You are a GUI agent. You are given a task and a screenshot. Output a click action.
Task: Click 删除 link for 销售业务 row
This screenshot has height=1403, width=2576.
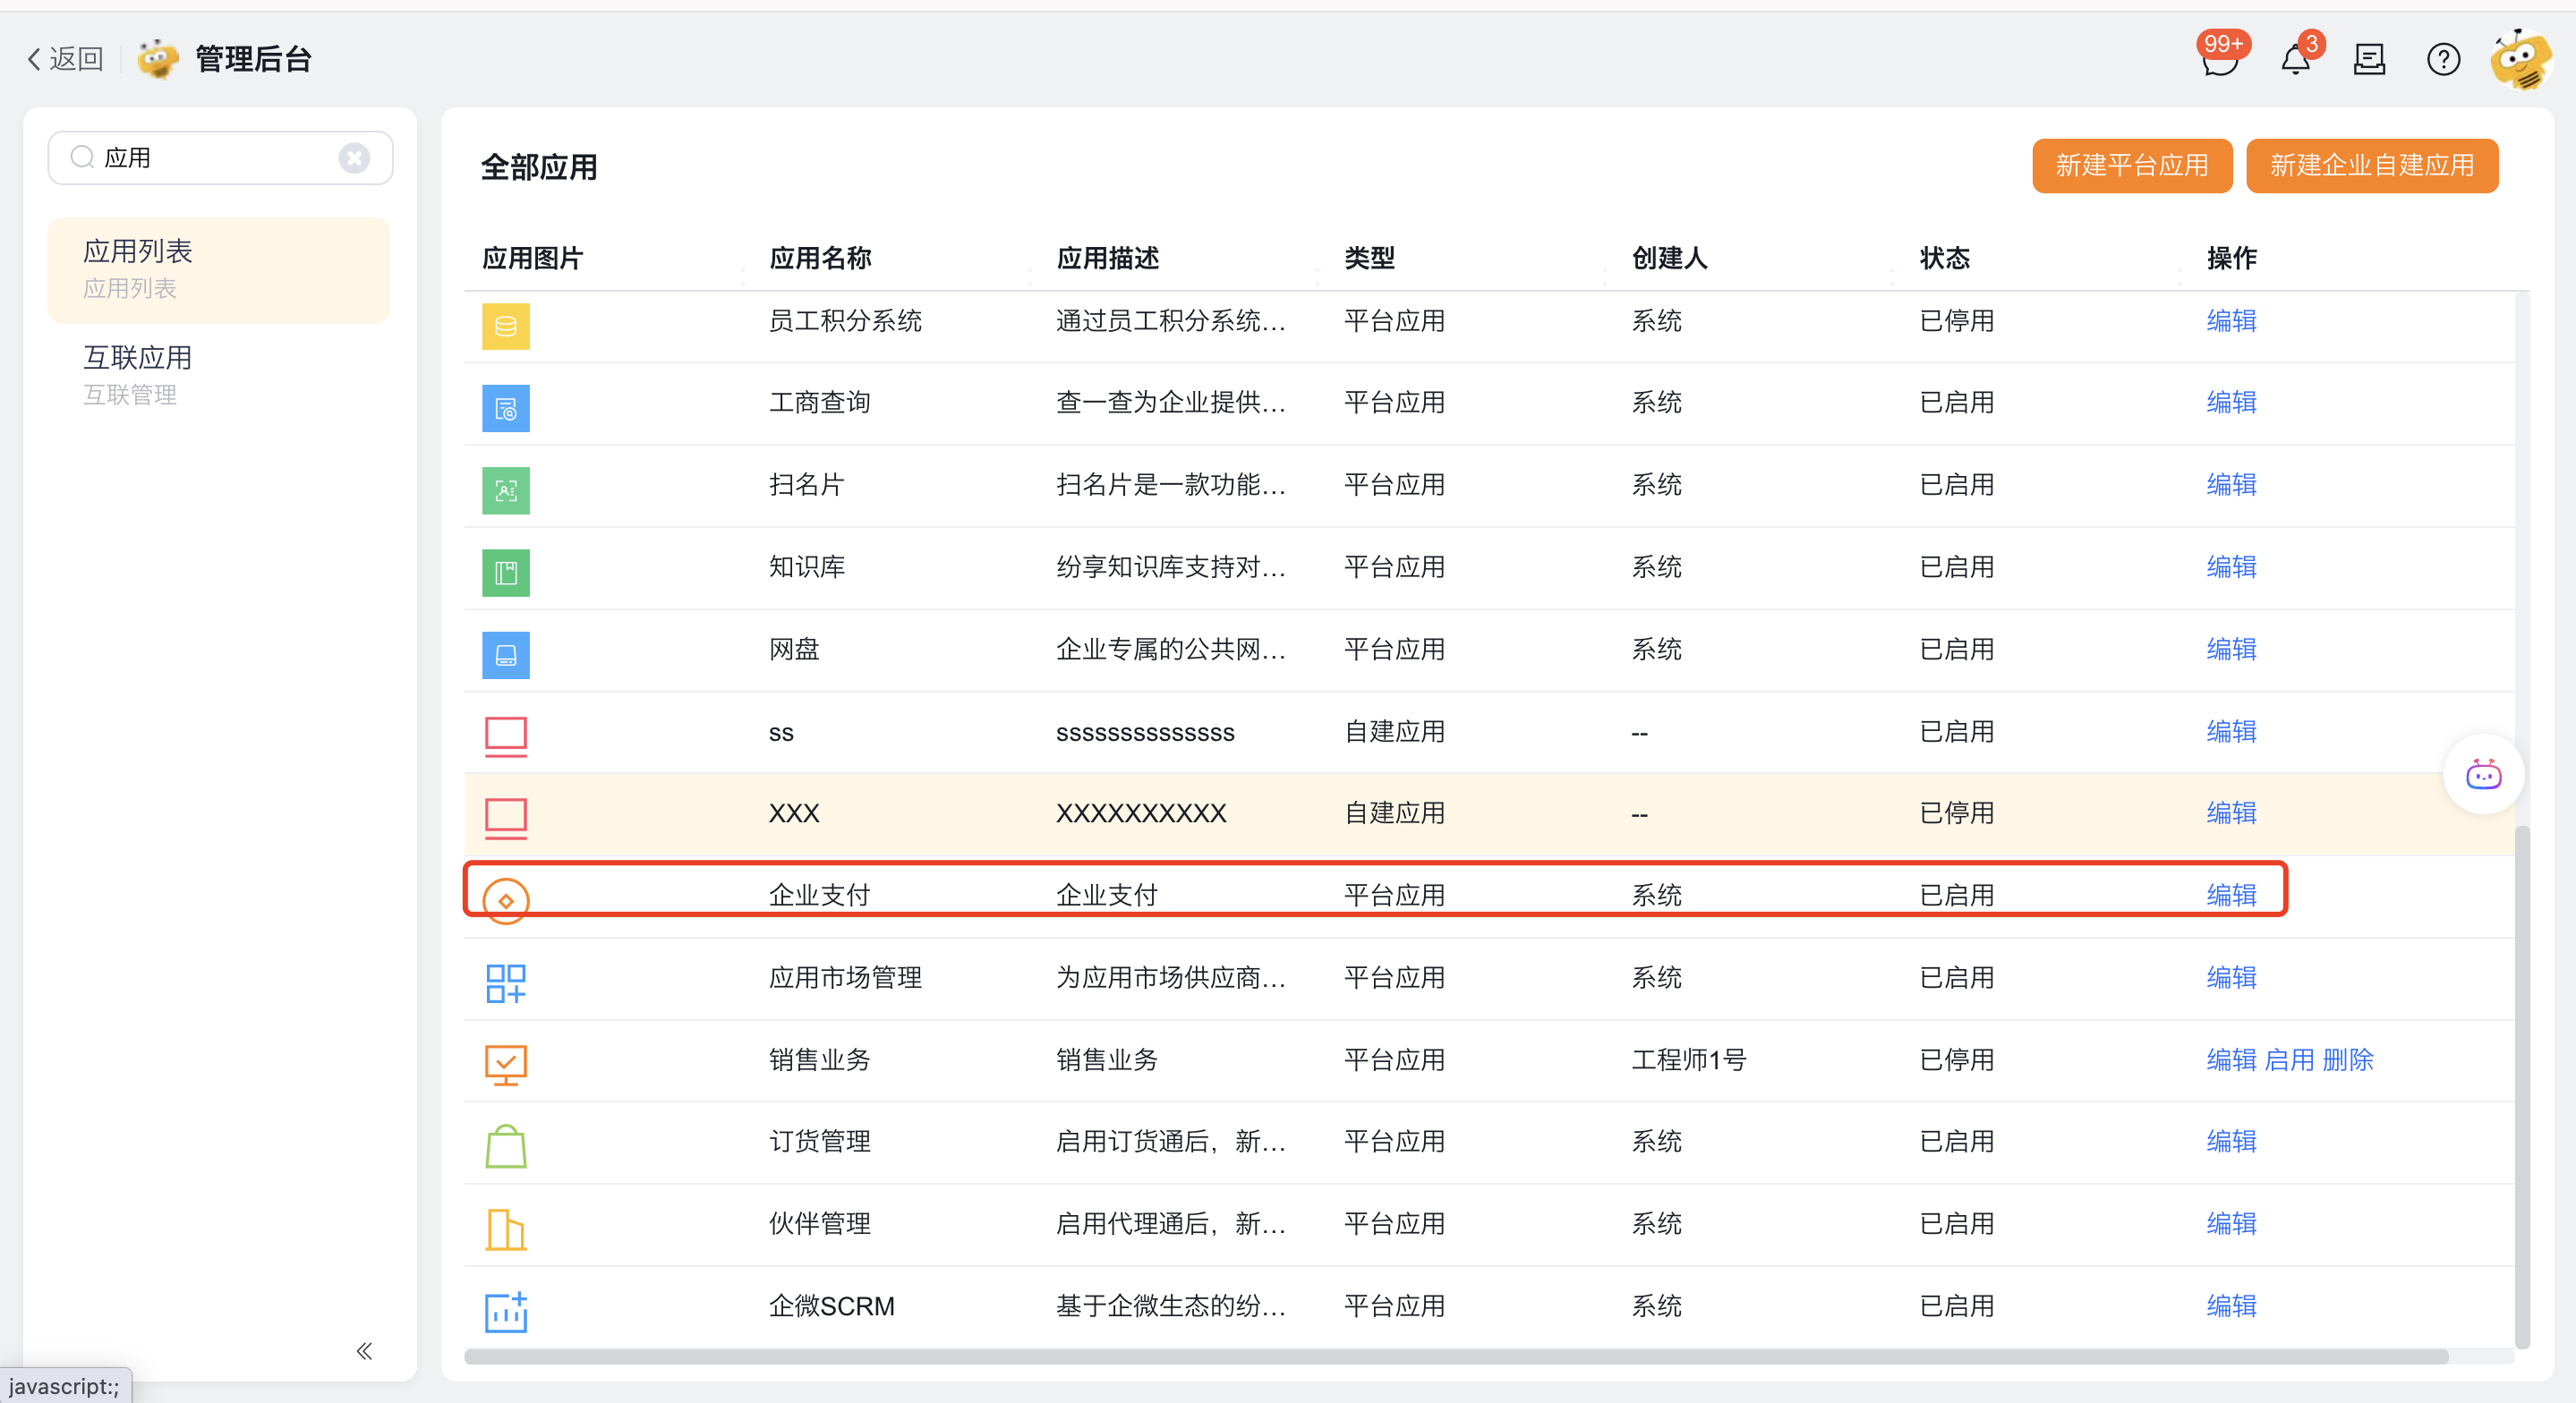(x=2347, y=1060)
